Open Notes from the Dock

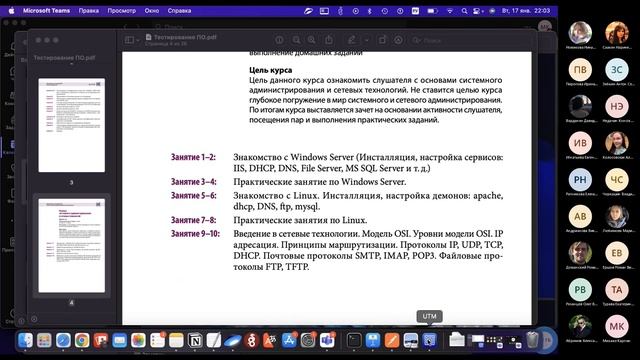pyautogui.click(x=176, y=340)
